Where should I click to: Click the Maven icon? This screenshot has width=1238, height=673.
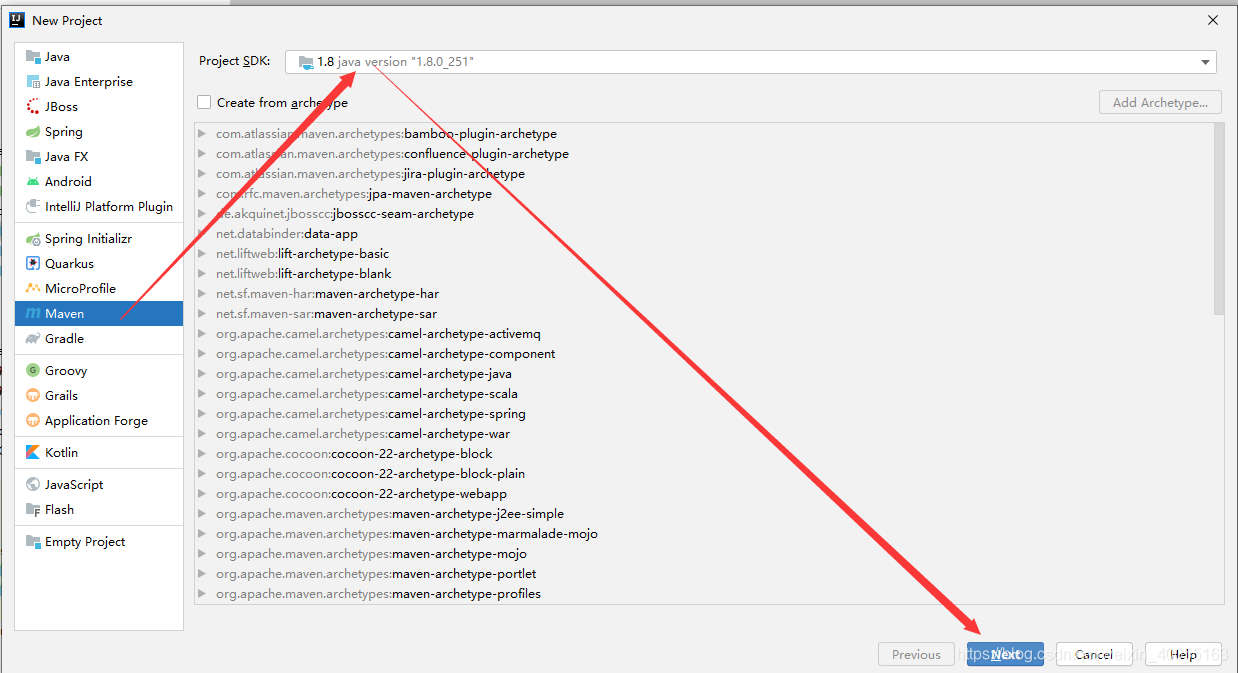pos(33,314)
